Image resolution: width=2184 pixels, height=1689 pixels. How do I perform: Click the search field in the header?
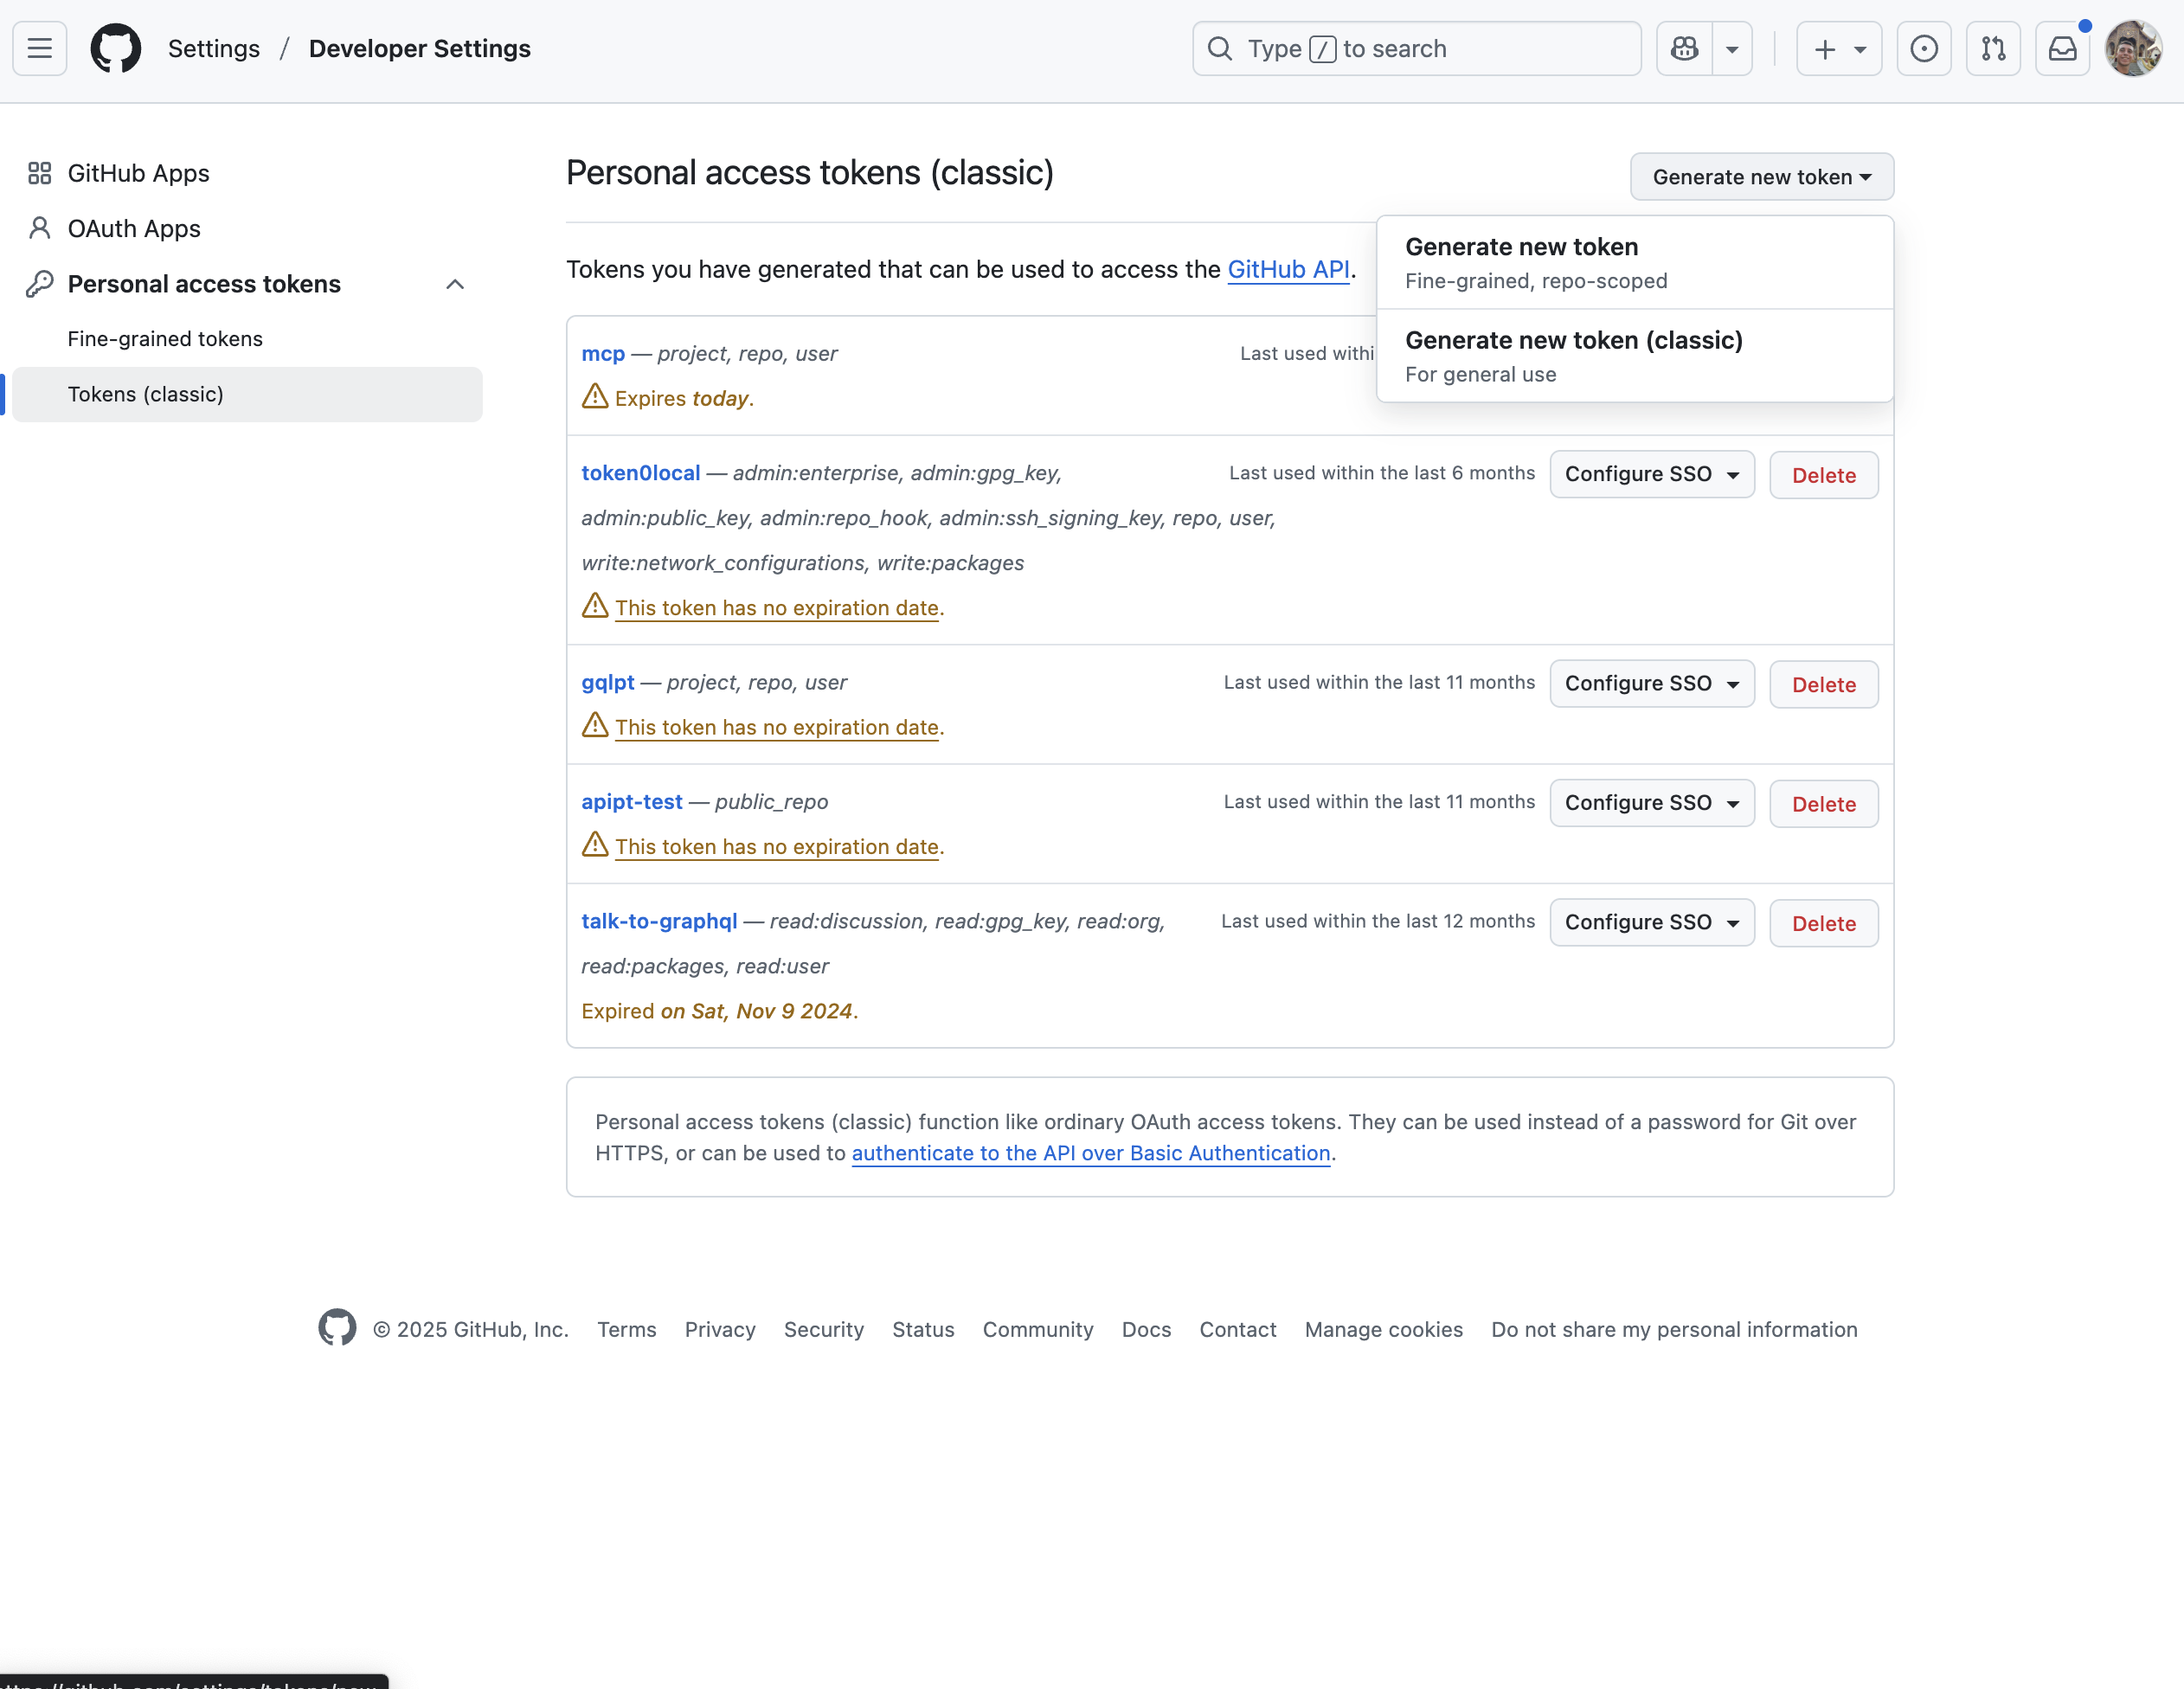(x=1416, y=48)
